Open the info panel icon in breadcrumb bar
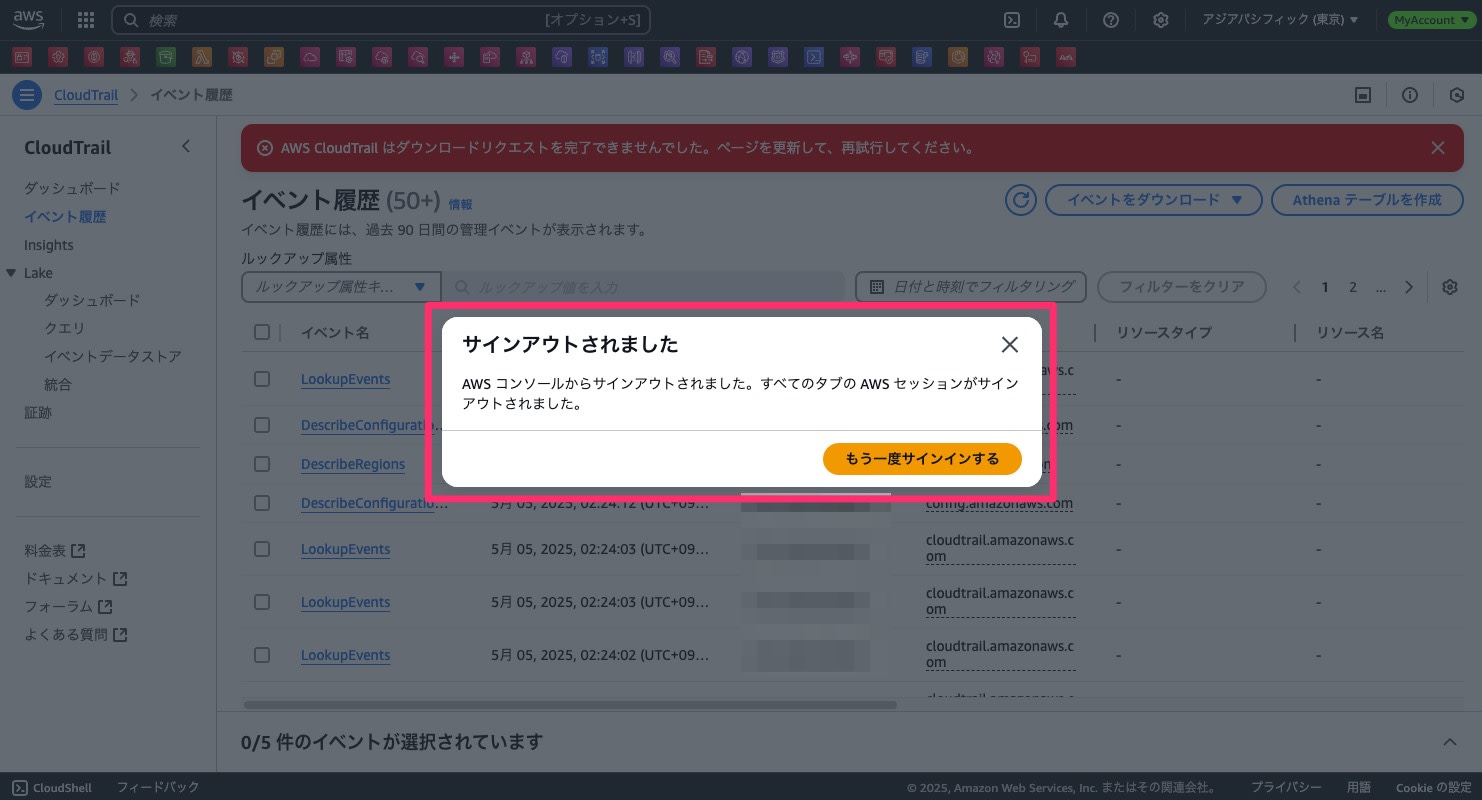Viewport: 1482px width, 800px height. tap(1410, 96)
